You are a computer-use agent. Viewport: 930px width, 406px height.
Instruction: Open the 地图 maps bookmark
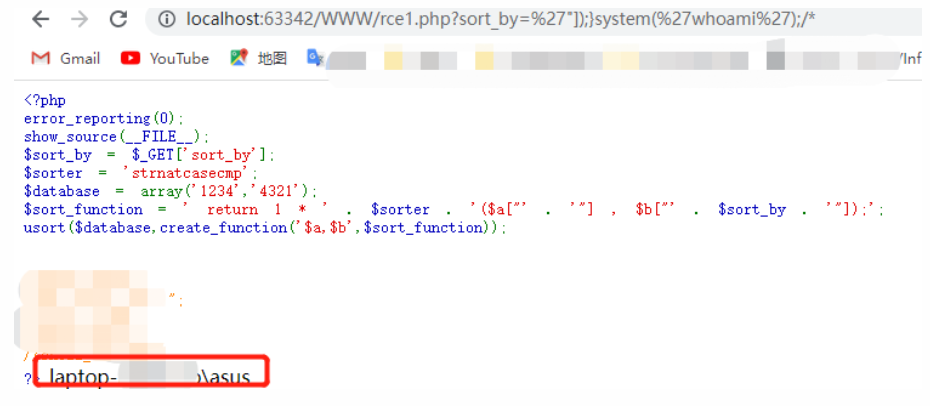[x=259, y=58]
